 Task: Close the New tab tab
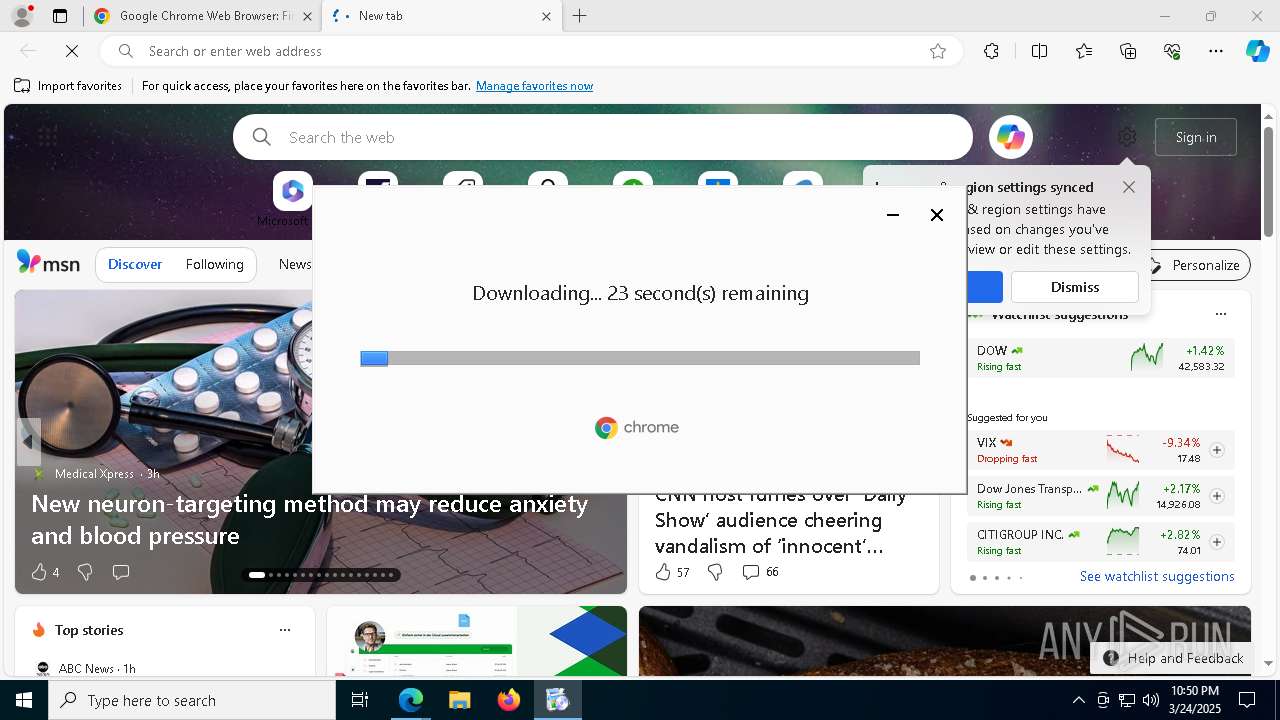546,16
